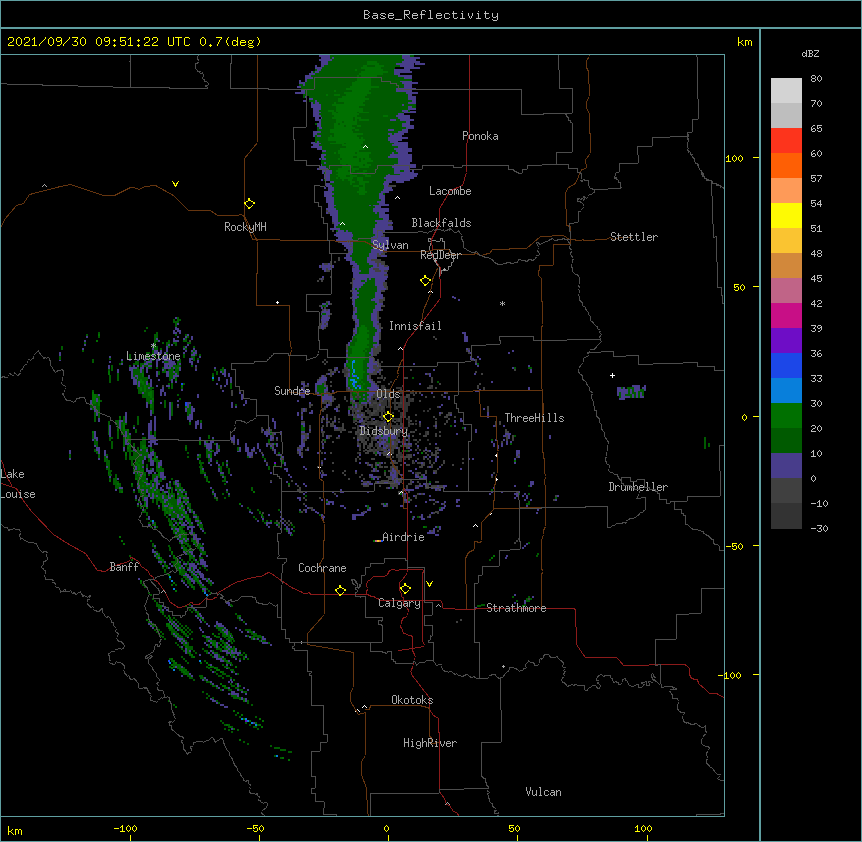Click the Airdrie label
Screen dimensions: 862x842
click(403, 537)
